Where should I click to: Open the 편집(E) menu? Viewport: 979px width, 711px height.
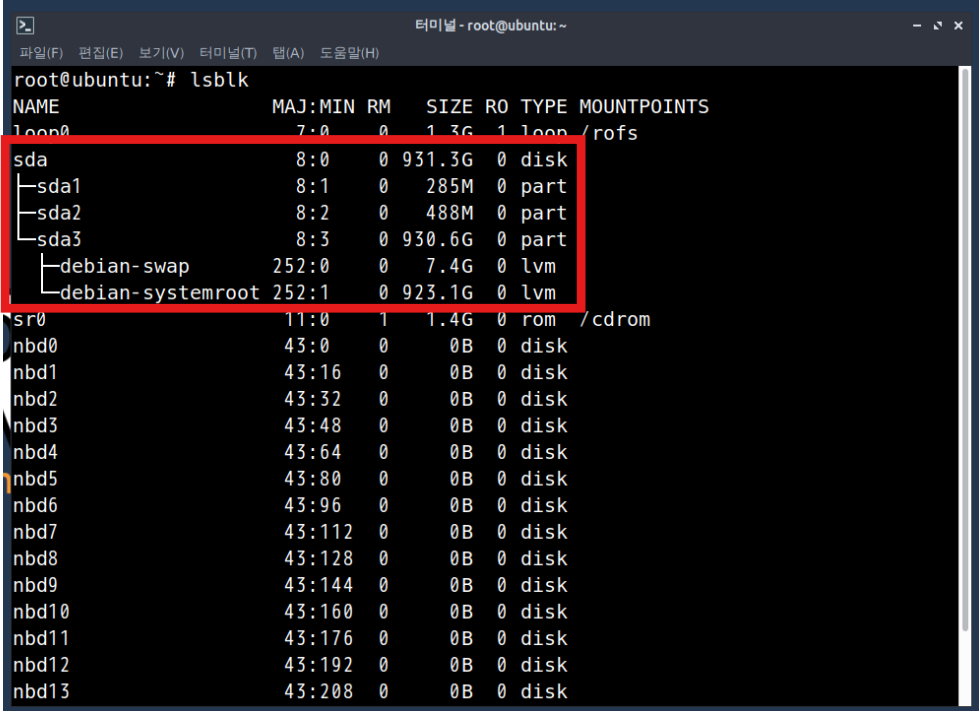pyautogui.click(x=101, y=53)
